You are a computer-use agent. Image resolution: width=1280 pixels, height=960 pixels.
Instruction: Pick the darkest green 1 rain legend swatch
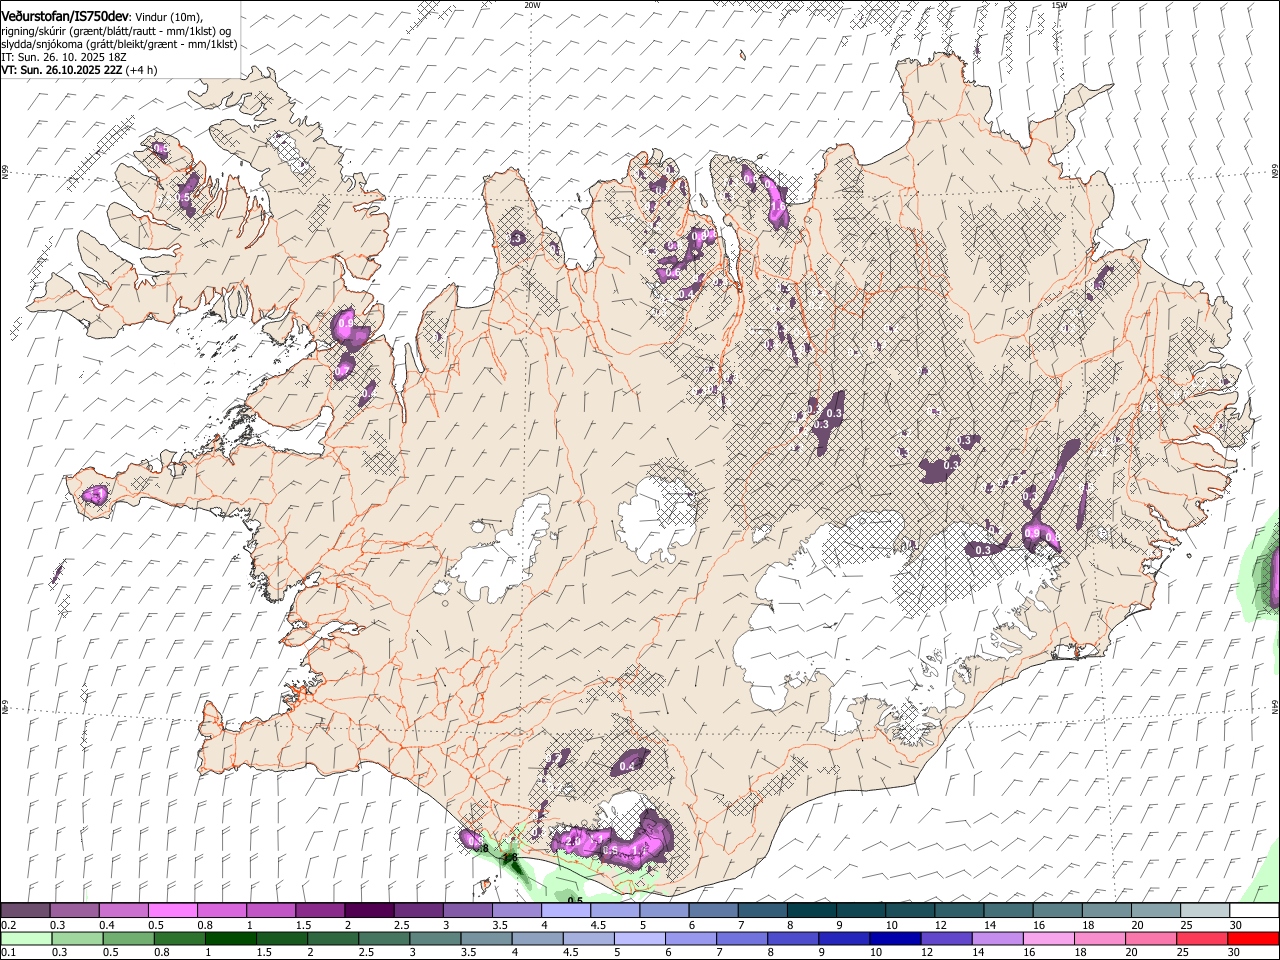[x=230, y=939]
